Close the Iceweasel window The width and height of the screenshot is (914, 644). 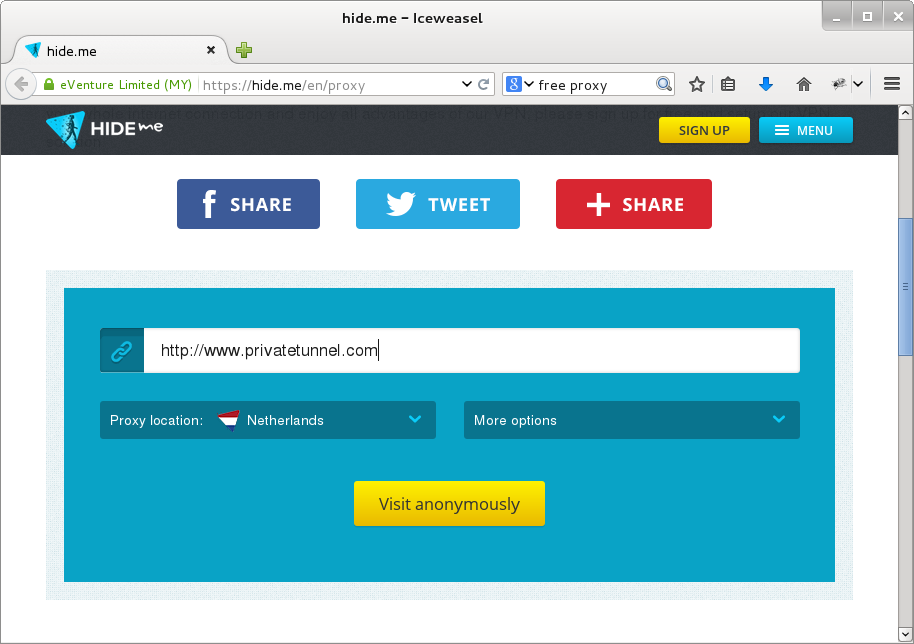coord(898,17)
